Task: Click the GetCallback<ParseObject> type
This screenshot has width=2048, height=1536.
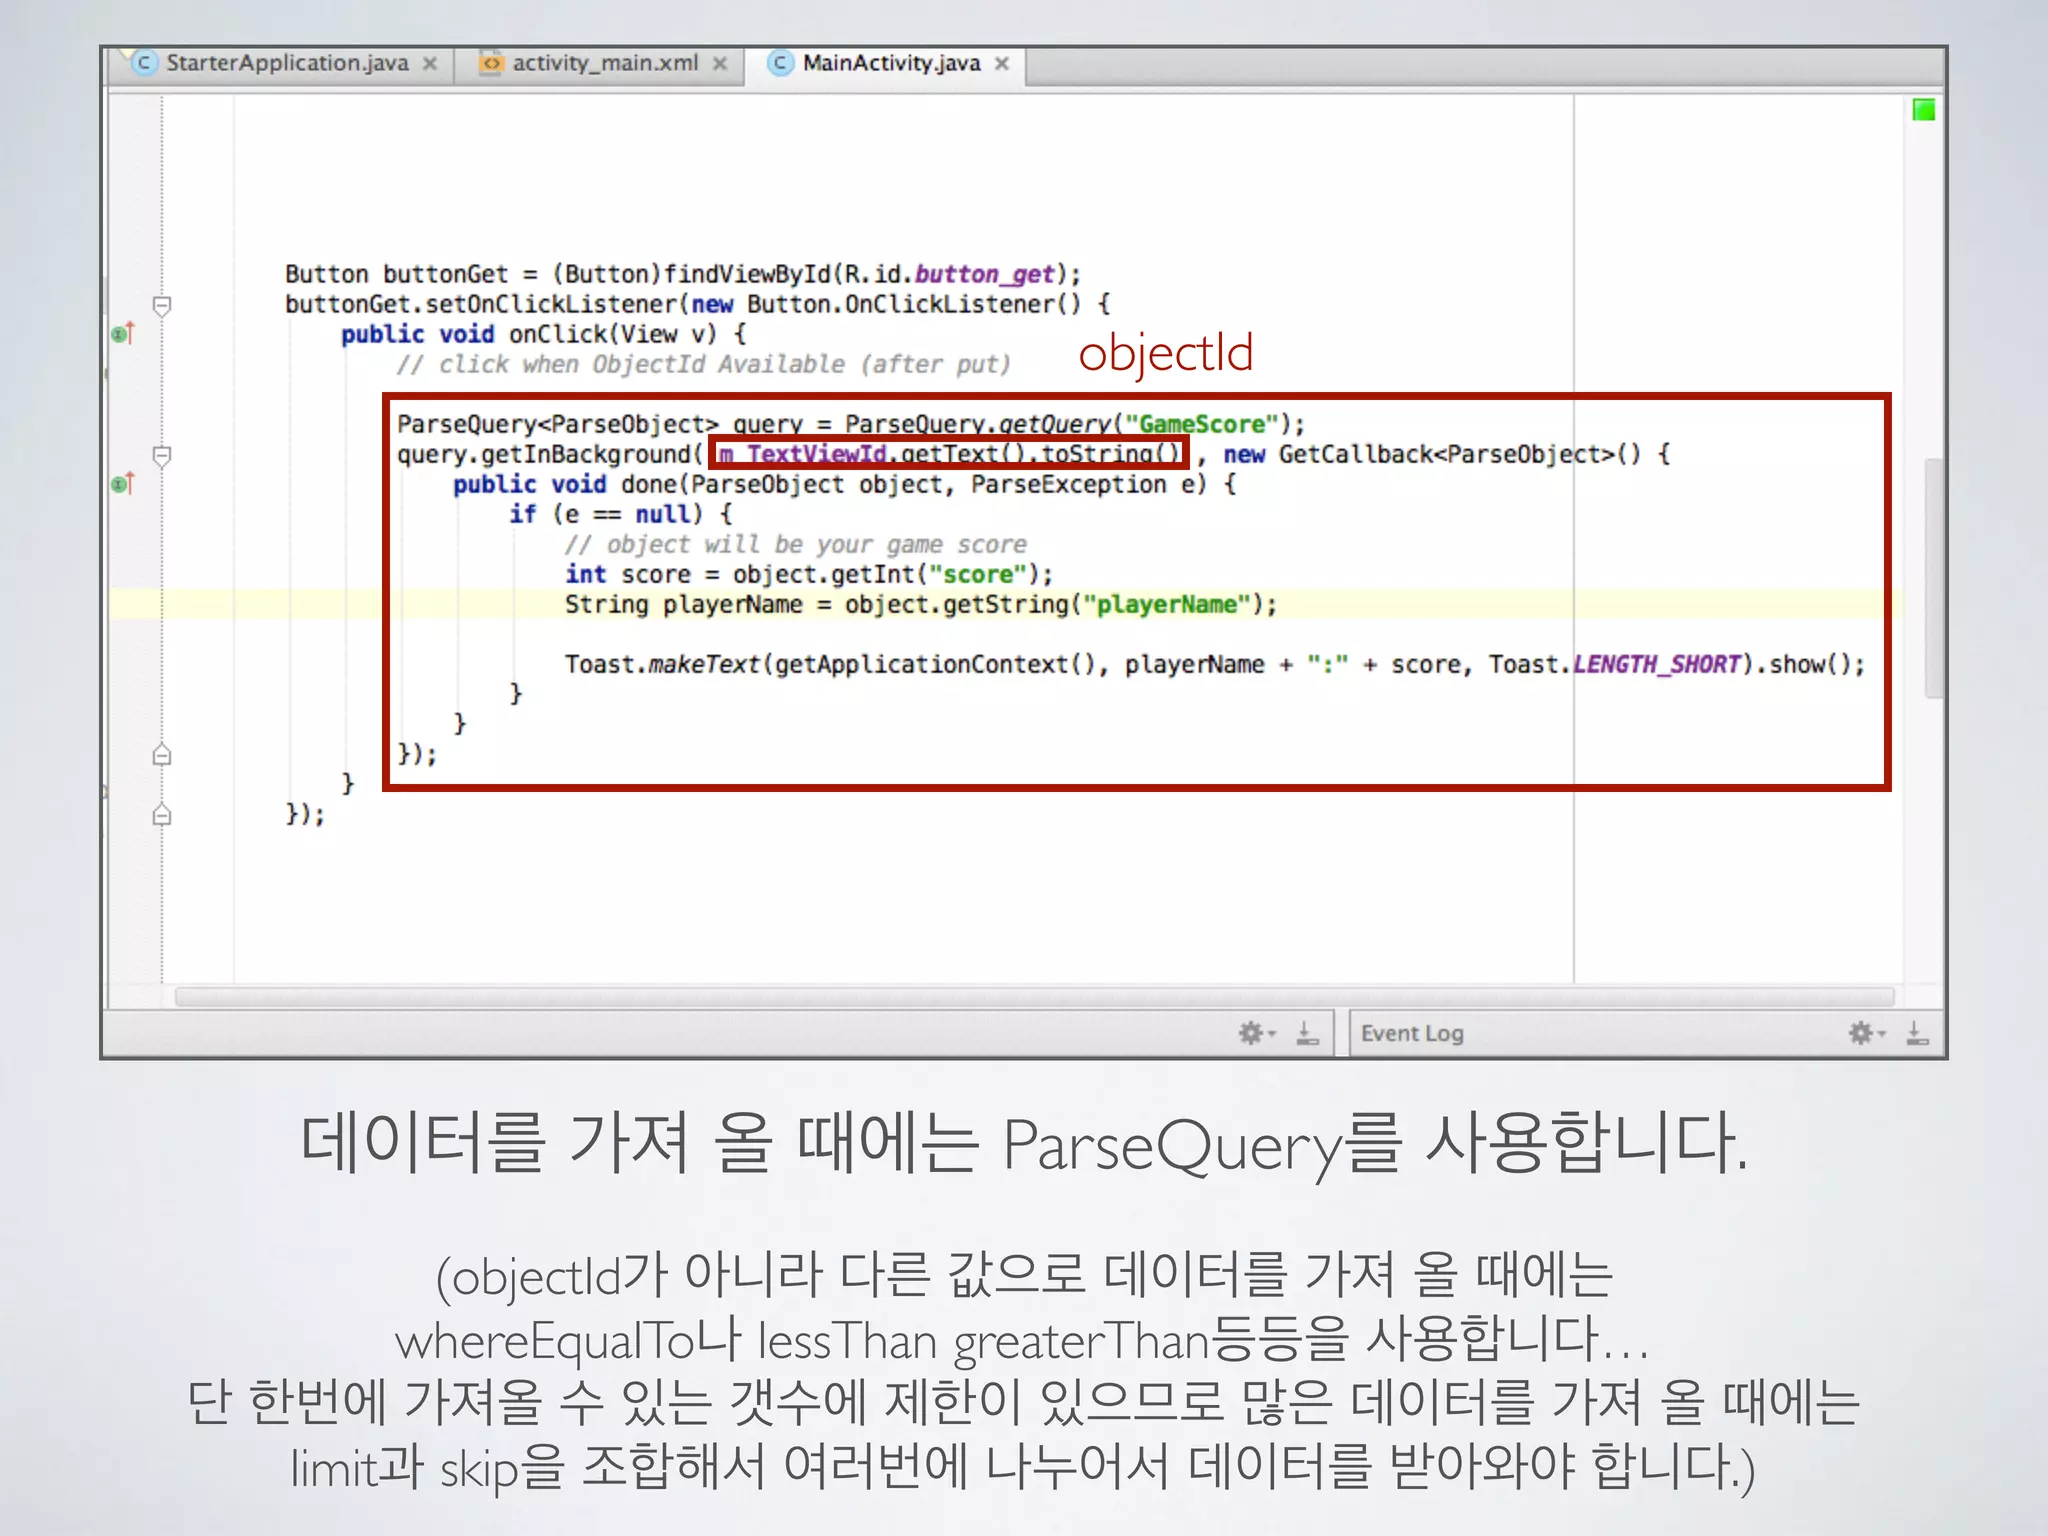Action: [1446, 454]
